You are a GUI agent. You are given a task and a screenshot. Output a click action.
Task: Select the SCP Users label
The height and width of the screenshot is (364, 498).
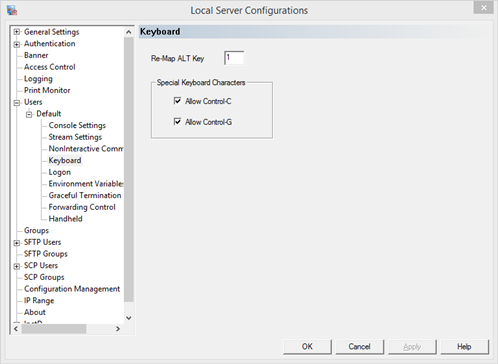[41, 265]
